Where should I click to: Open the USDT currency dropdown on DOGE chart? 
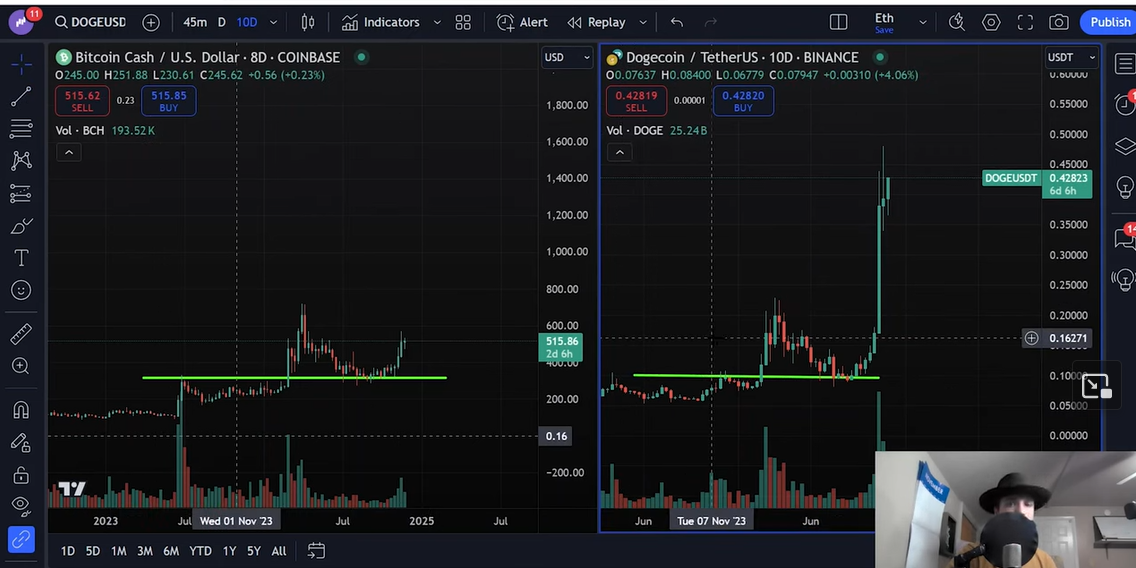1073,57
